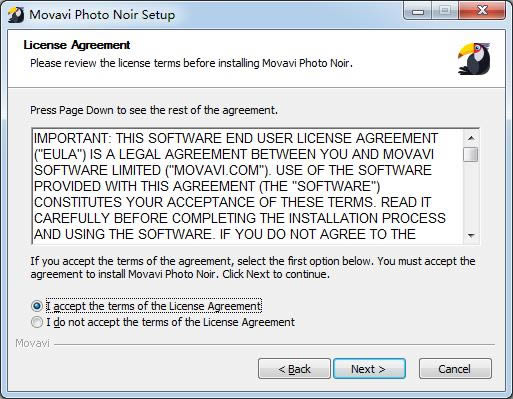Screen dimensions: 513x399
Task: Click the empty scrollbar track below the thumb
Action: [471, 195]
